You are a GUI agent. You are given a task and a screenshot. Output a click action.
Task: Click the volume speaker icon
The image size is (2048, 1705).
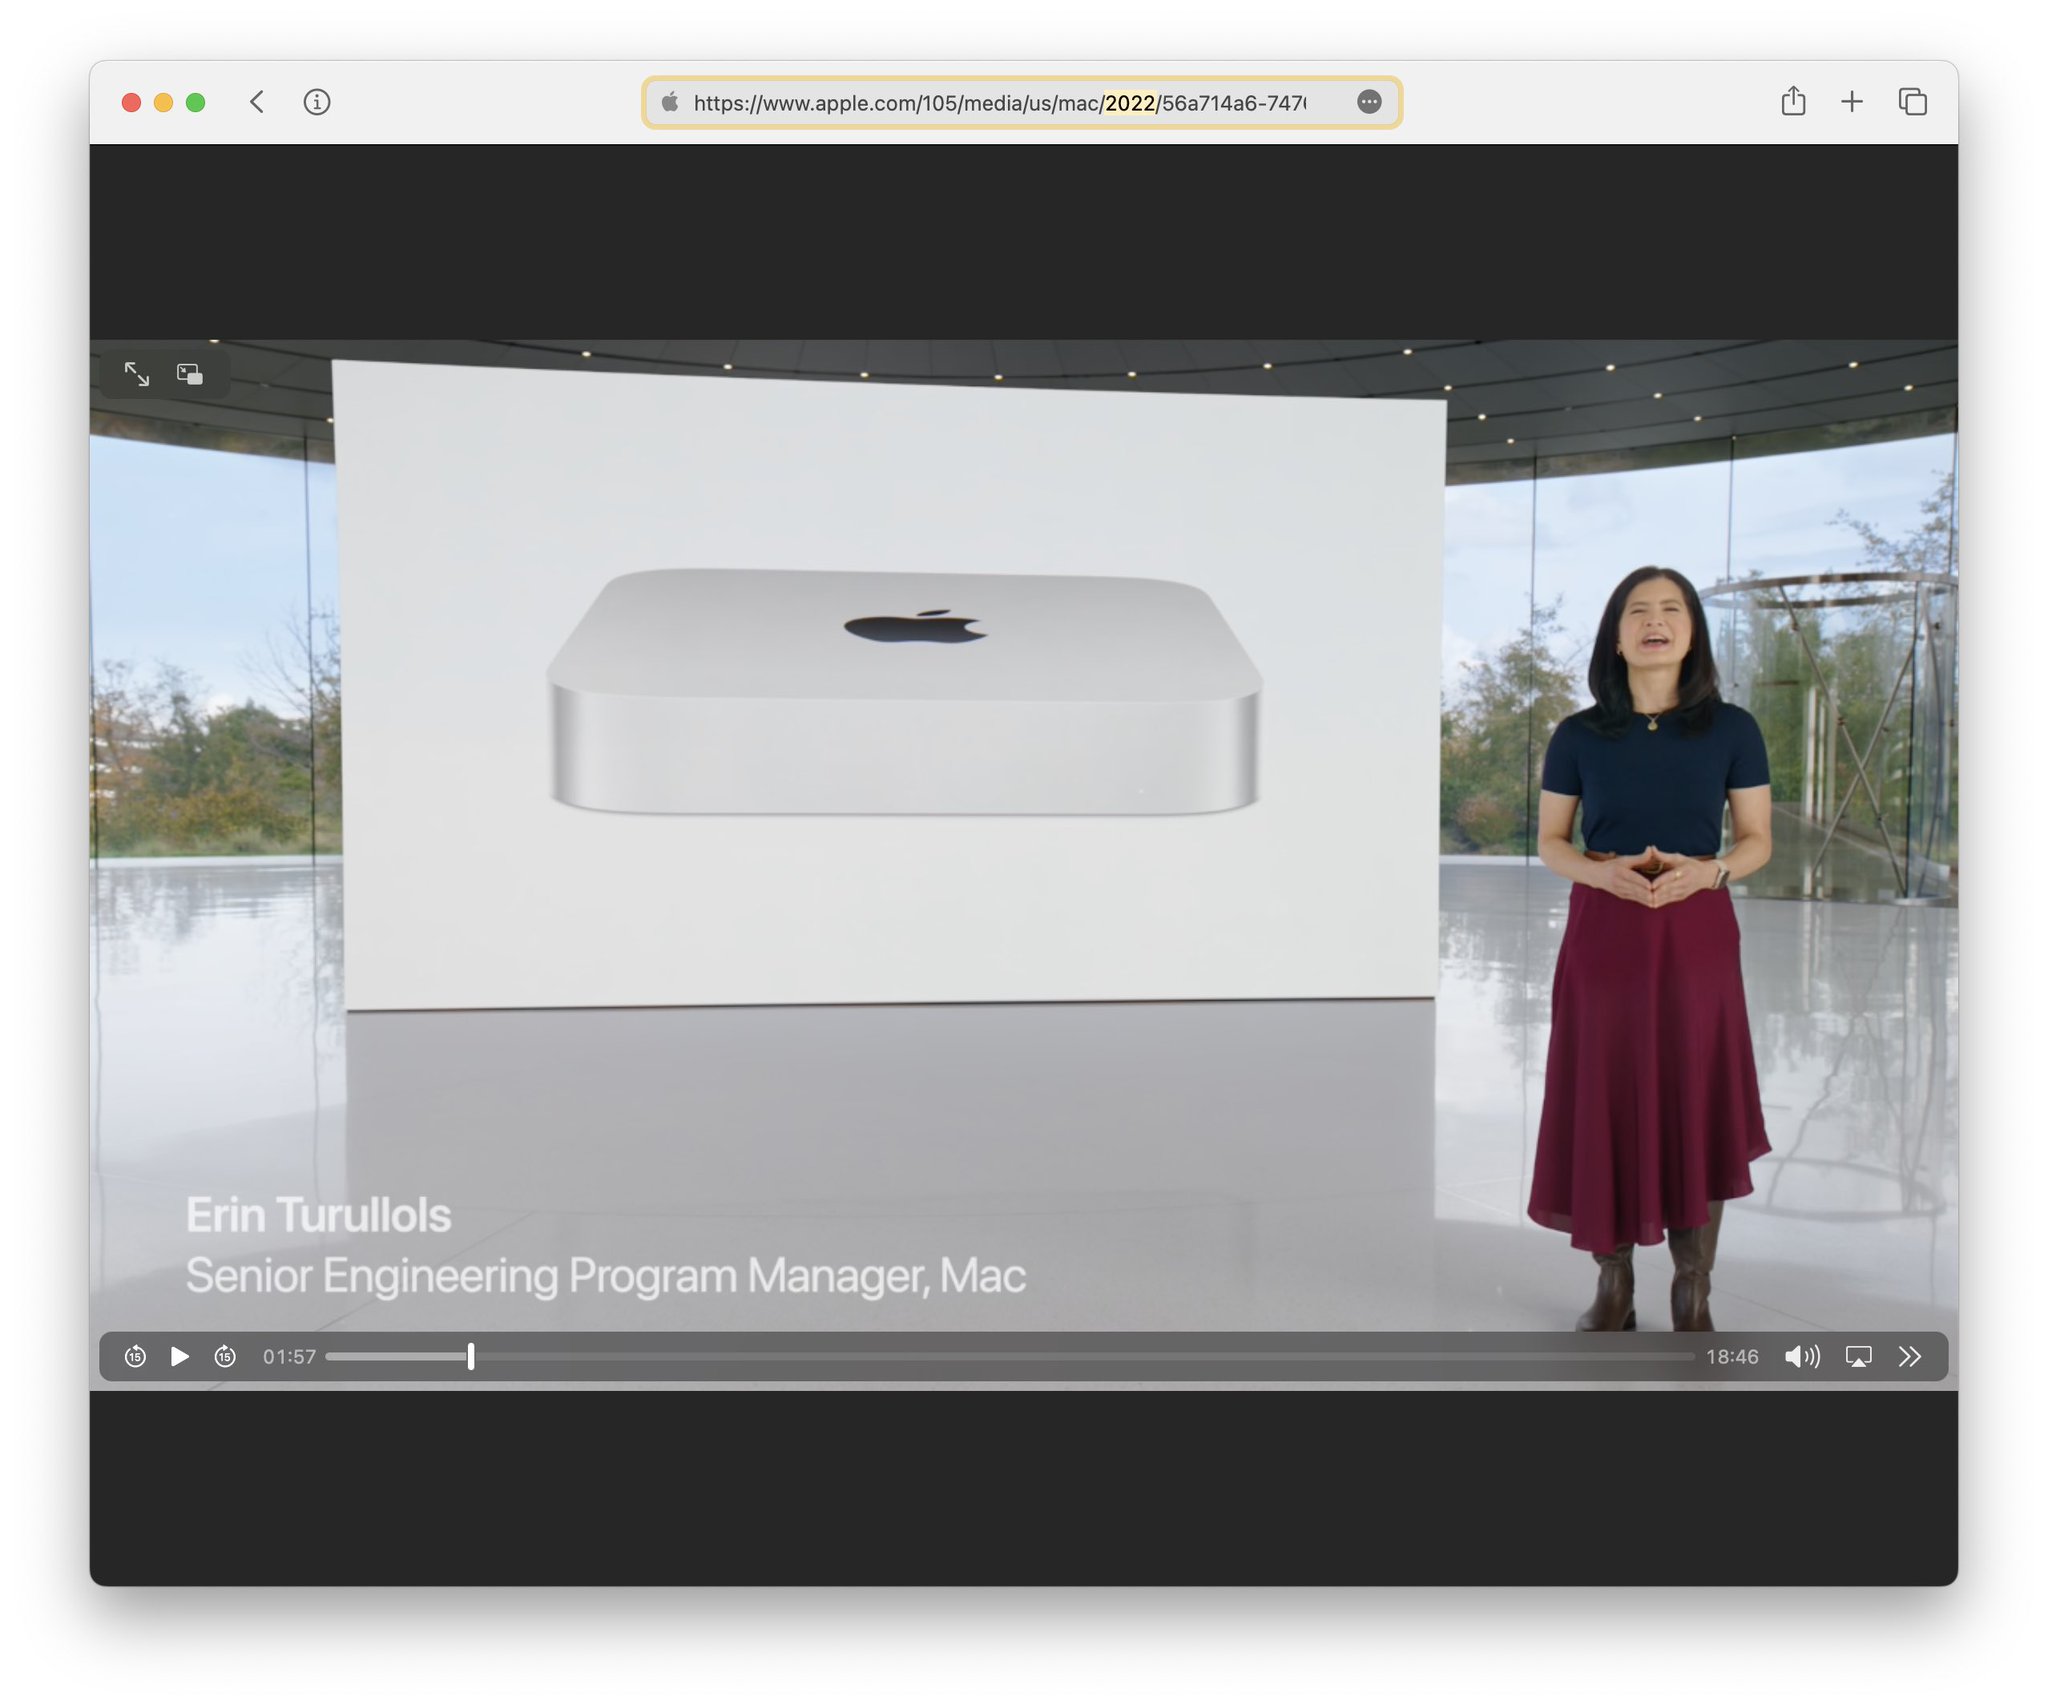(x=1802, y=1357)
